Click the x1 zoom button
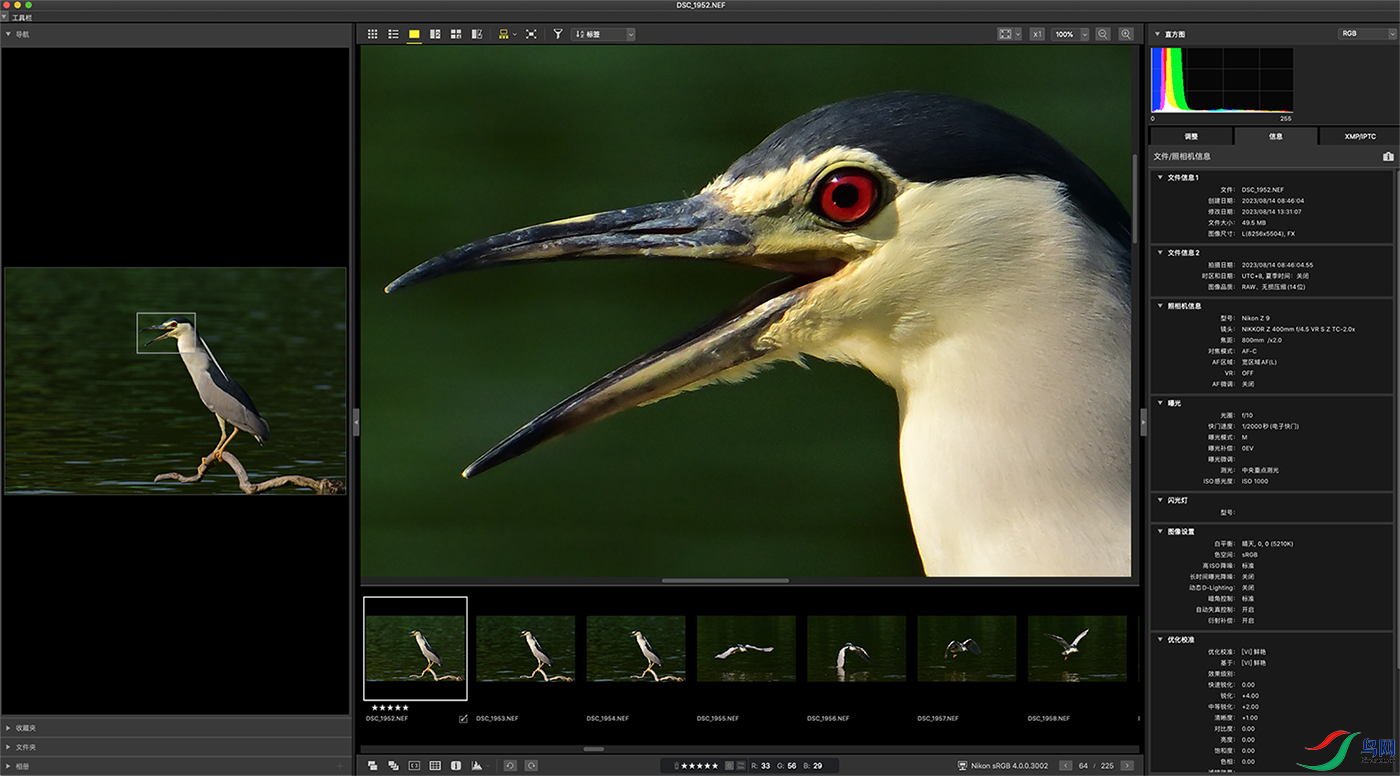 pos(1037,34)
